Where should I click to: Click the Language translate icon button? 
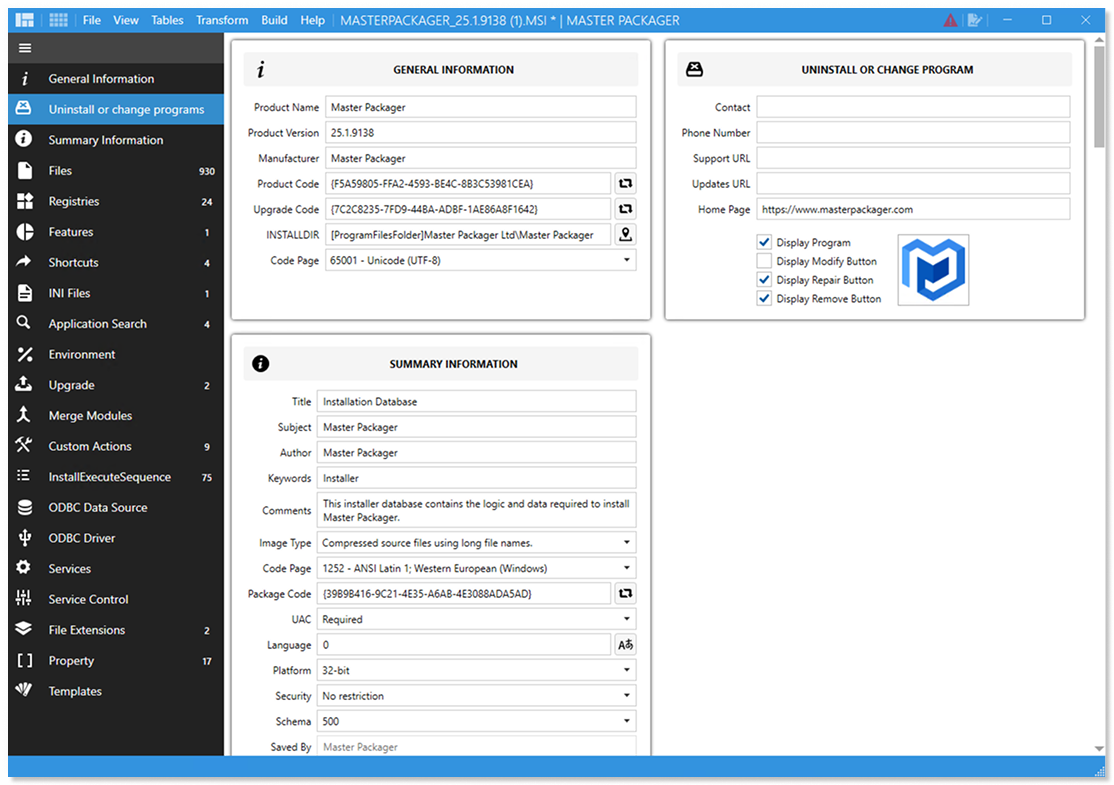(625, 645)
